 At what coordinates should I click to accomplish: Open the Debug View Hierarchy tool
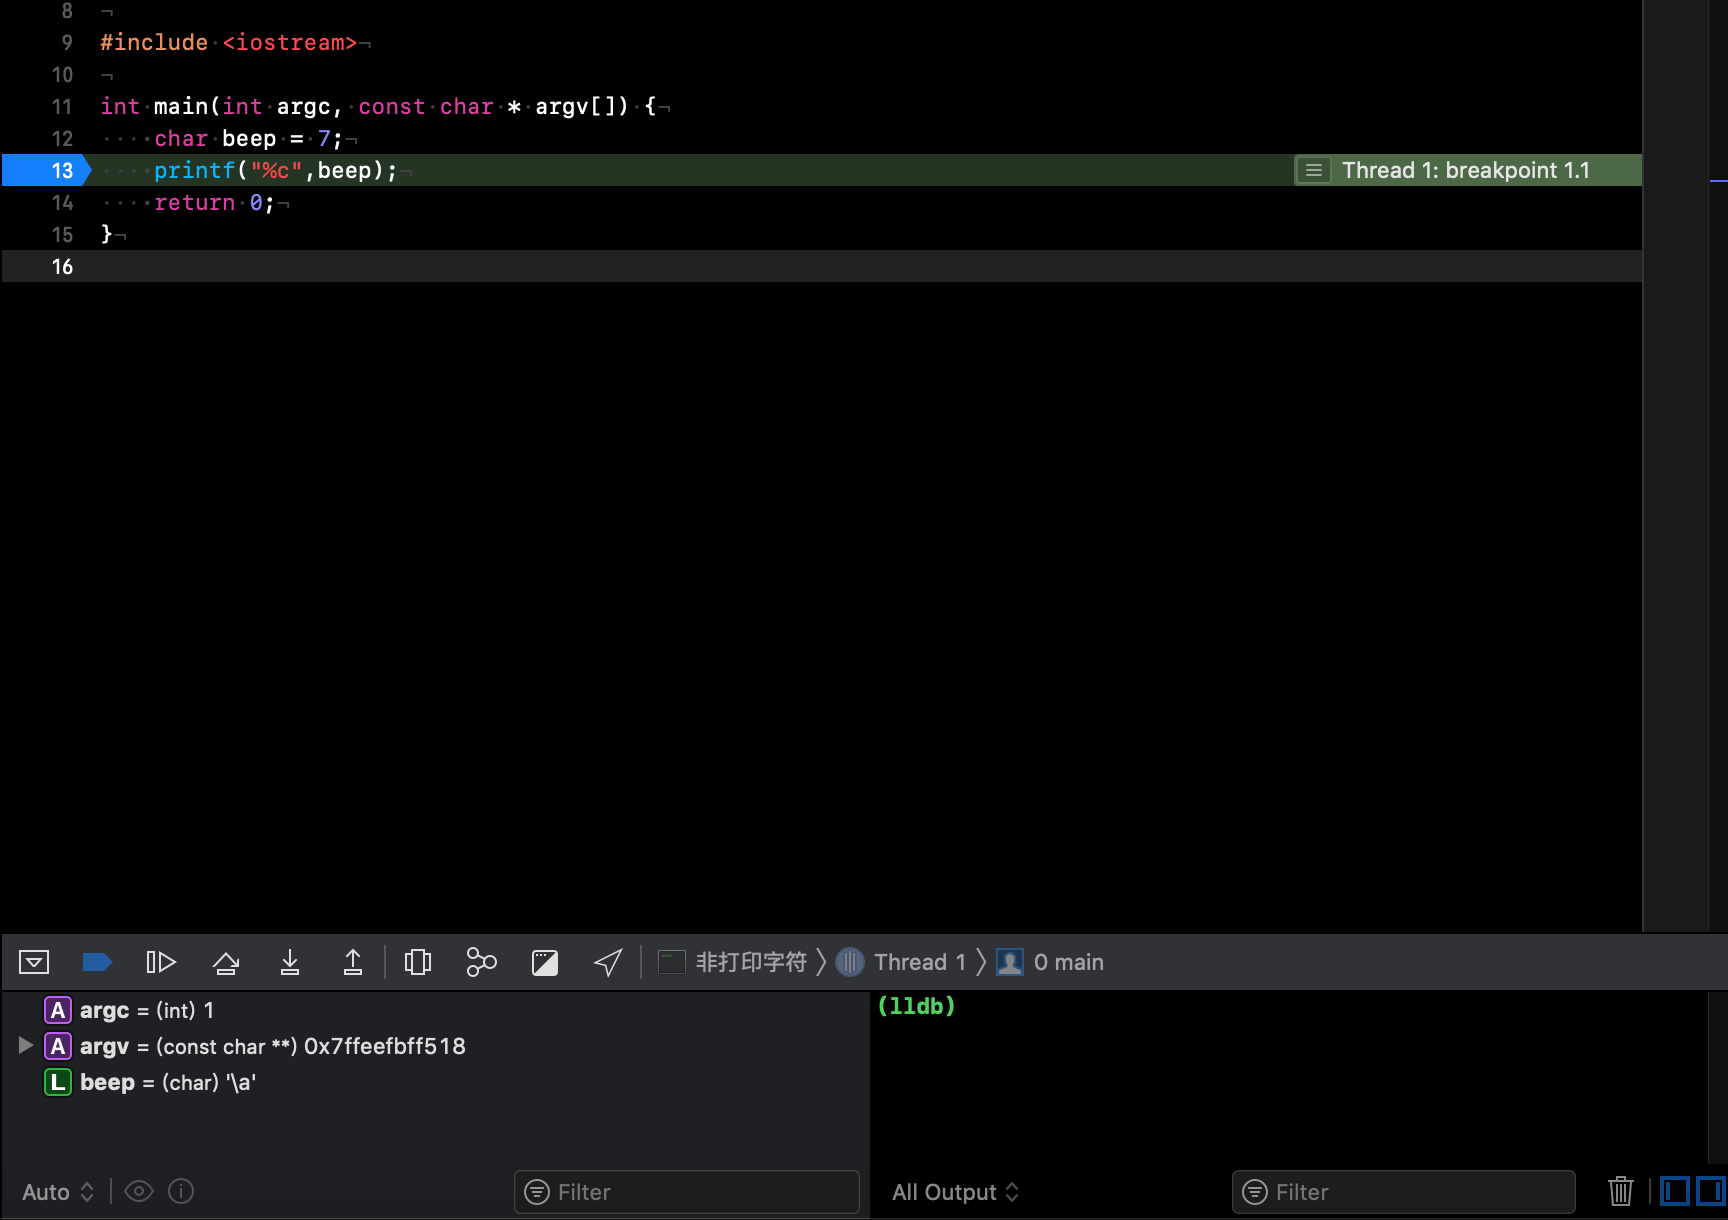(418, 962)
